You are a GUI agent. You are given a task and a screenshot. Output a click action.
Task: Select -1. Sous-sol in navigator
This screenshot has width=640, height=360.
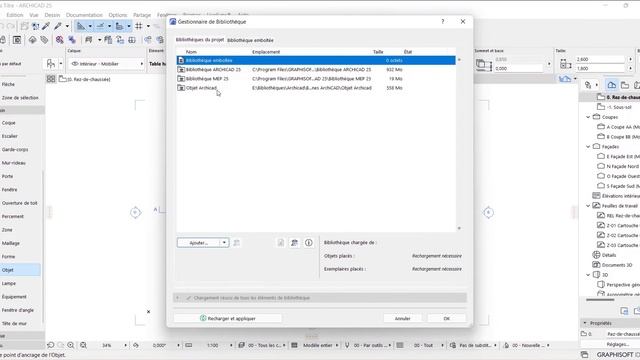point(619,107)
